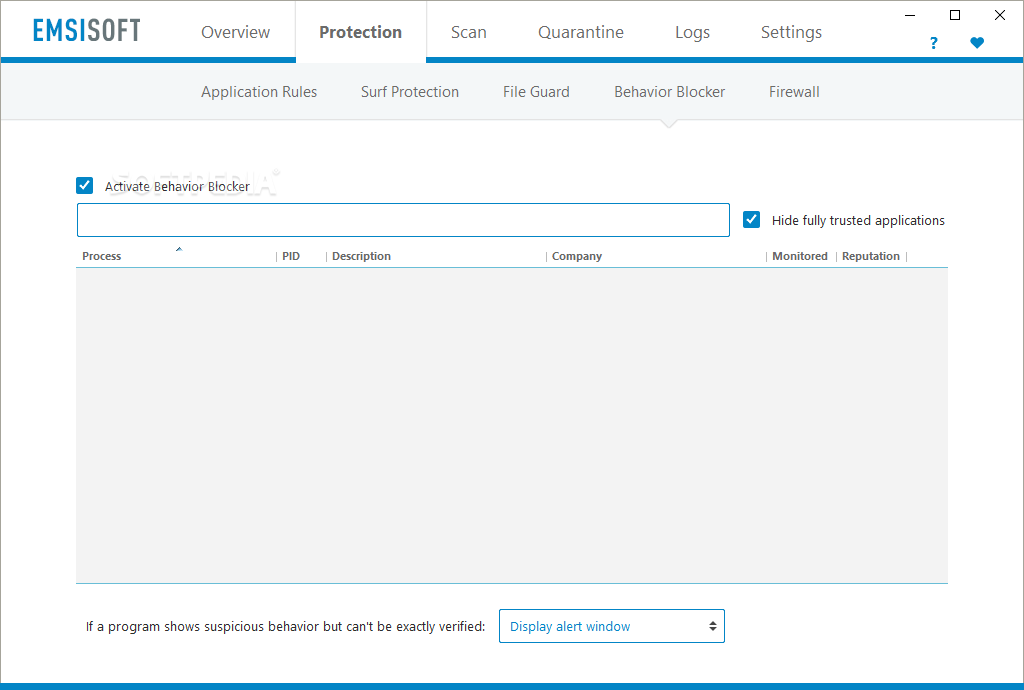Select the Behavior Blocker section
This screenshot has width=1024, height=690.
point(669,92)
